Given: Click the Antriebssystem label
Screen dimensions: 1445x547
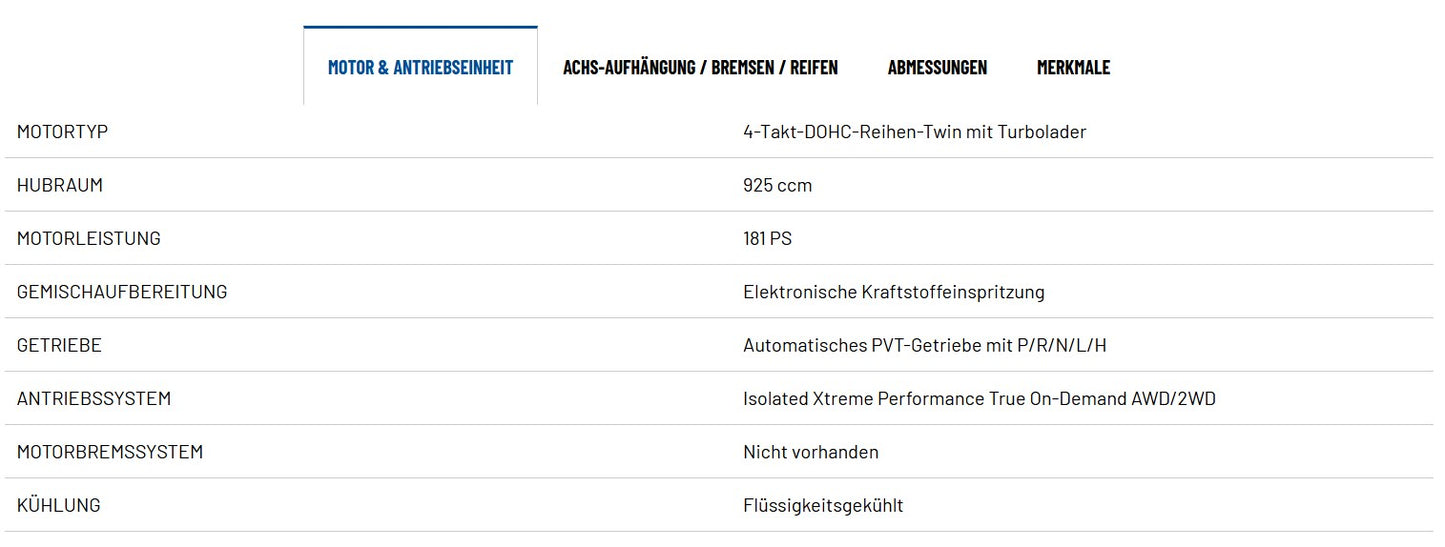Looking at the screenshot, I should [94, 398].
